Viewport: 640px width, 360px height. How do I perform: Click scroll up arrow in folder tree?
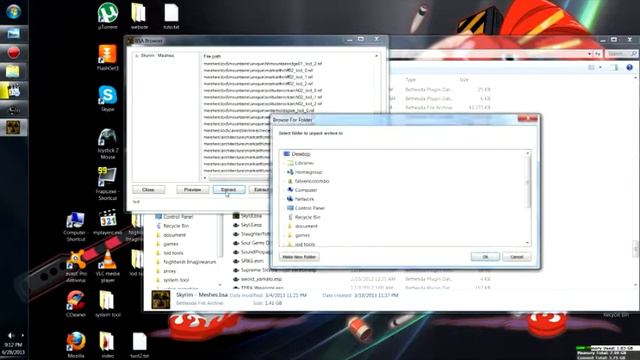tap(527, 153)
